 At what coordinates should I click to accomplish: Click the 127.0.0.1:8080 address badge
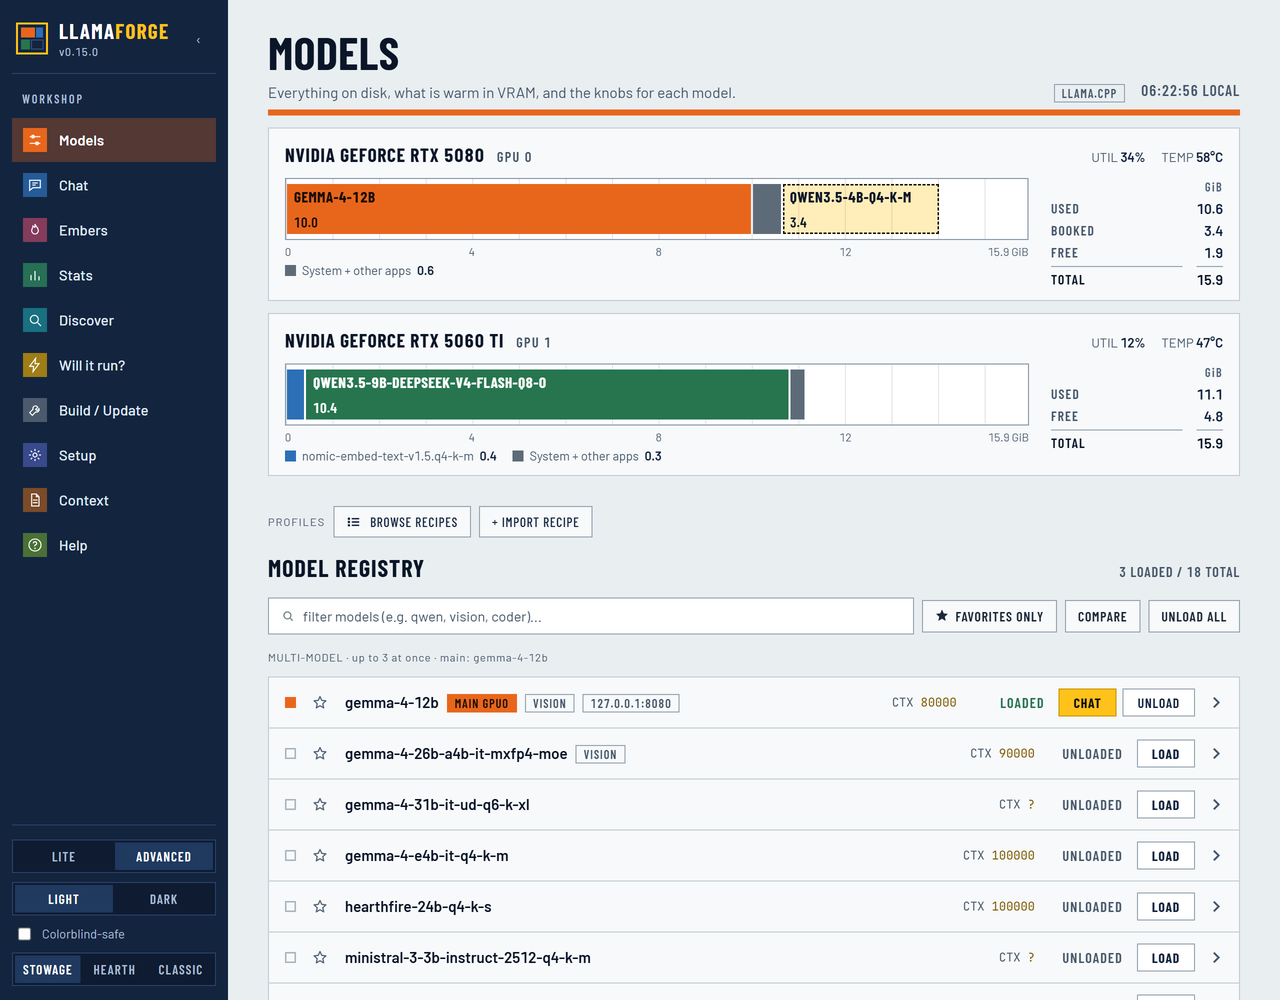pos(631,703)
